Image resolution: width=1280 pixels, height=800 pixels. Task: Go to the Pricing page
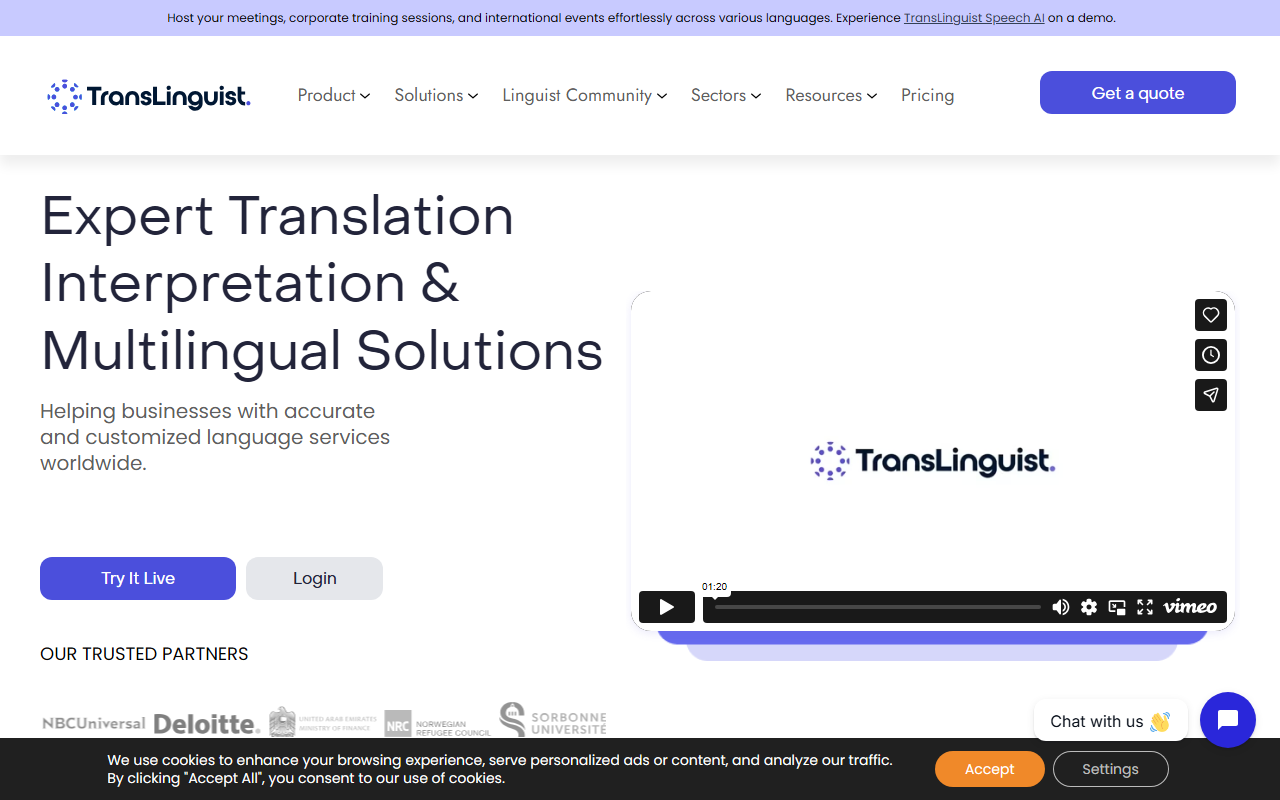click(x=927, y=95)
